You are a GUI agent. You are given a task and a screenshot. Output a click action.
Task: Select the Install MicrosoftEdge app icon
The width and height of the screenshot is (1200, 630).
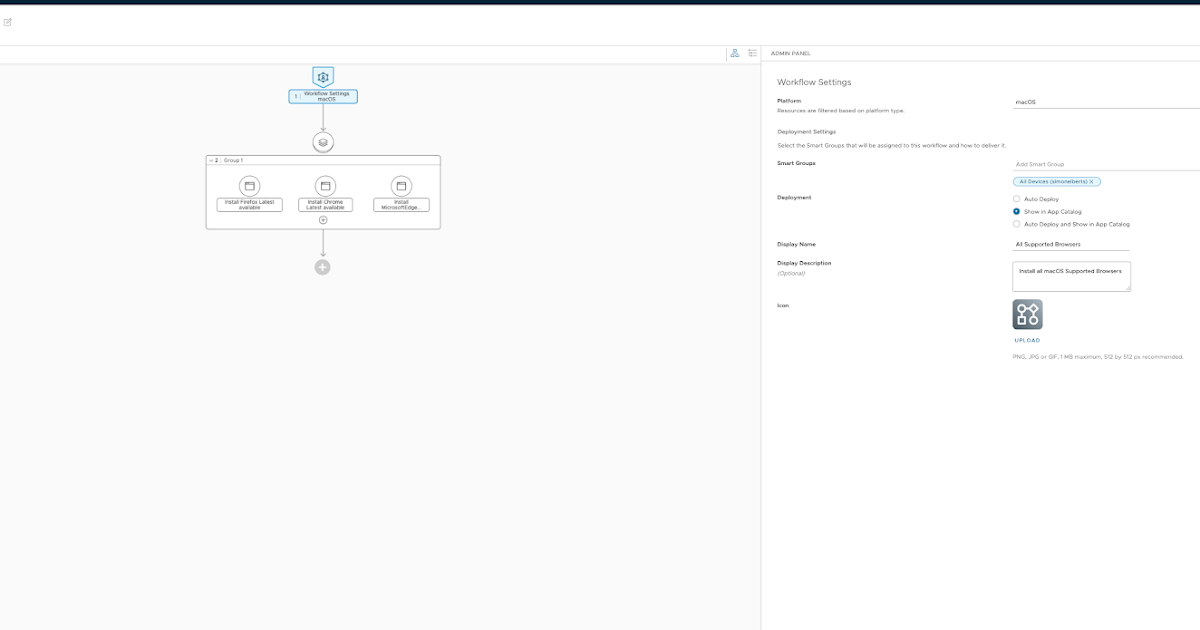click(401, 186)
